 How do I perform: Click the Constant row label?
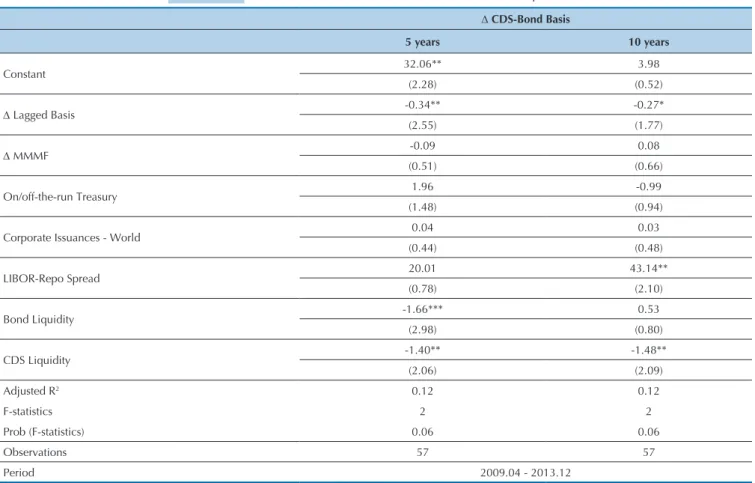pos(24,74)
